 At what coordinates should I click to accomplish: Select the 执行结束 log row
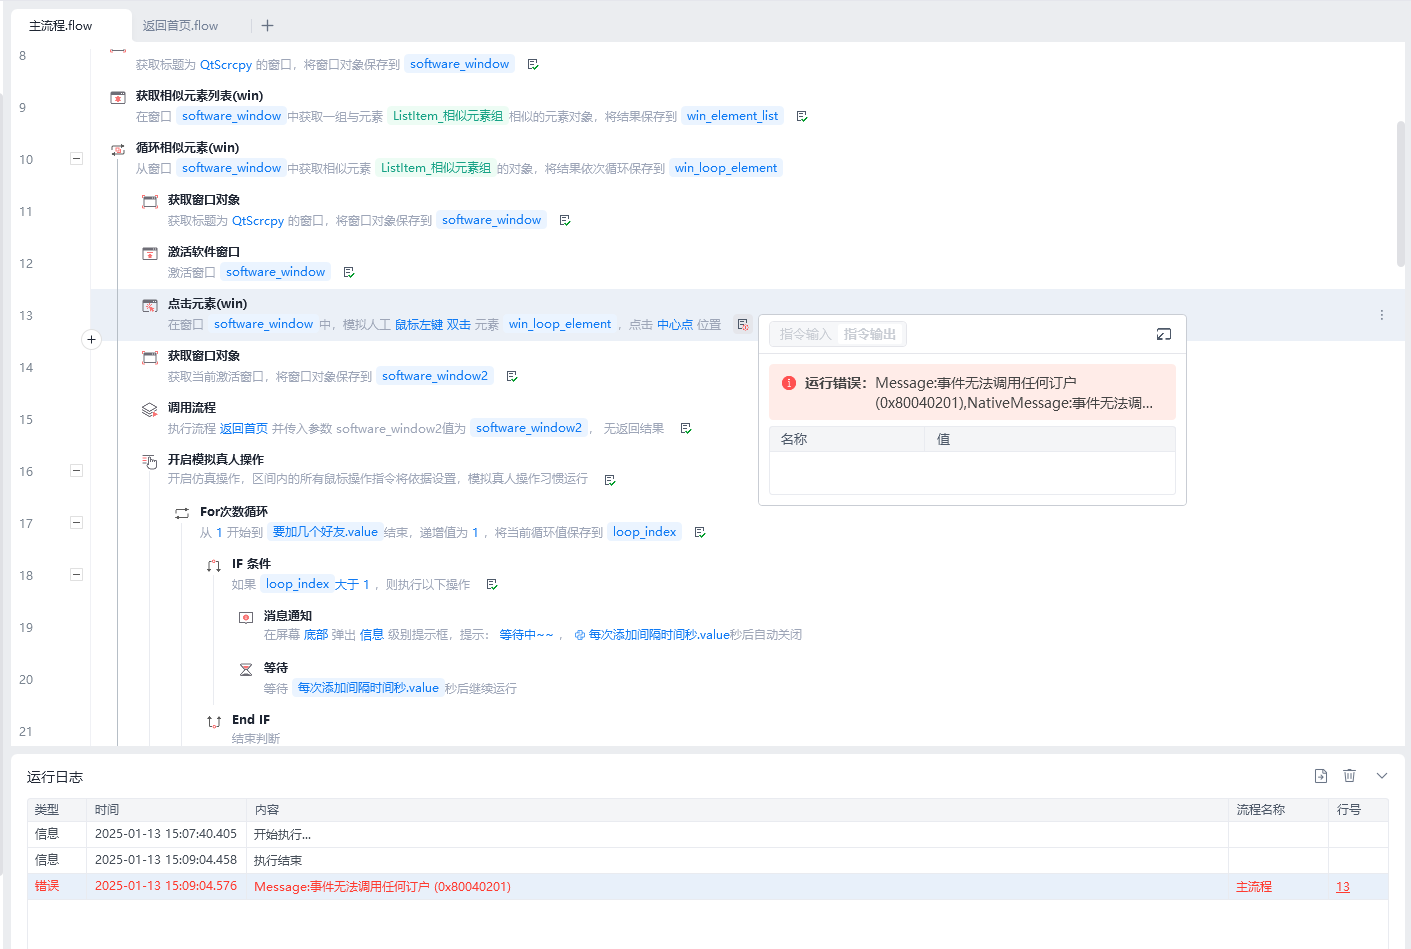(x=707, y=860)
